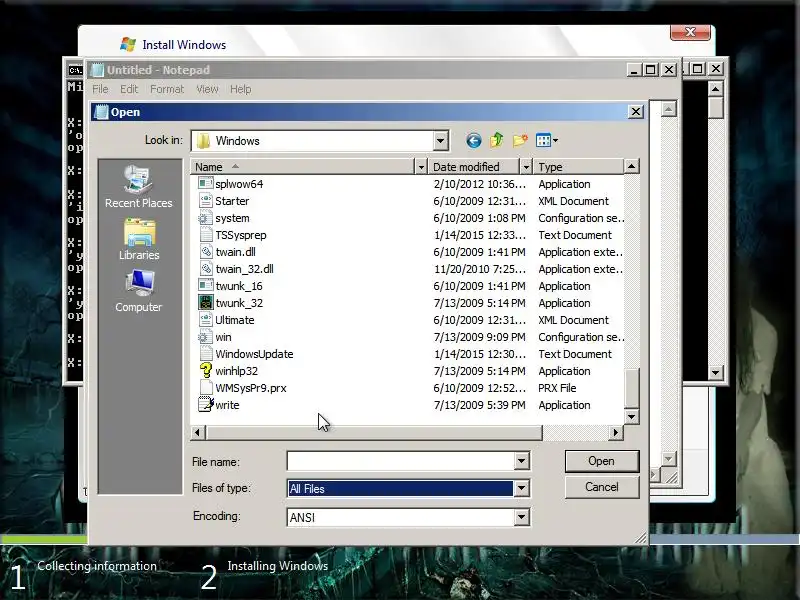Select the splwow64 application icon

[206, 184]
